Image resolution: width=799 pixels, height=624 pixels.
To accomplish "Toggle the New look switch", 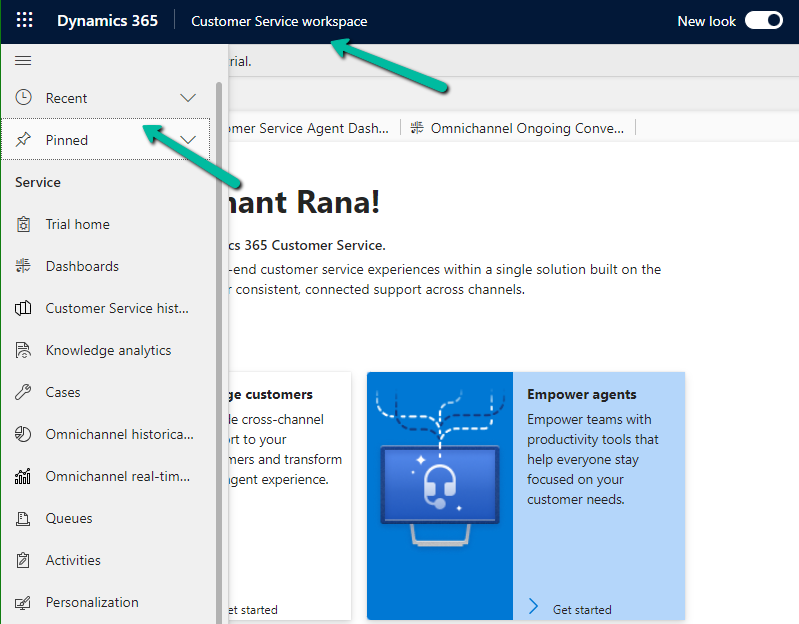I will click(763, 21).
